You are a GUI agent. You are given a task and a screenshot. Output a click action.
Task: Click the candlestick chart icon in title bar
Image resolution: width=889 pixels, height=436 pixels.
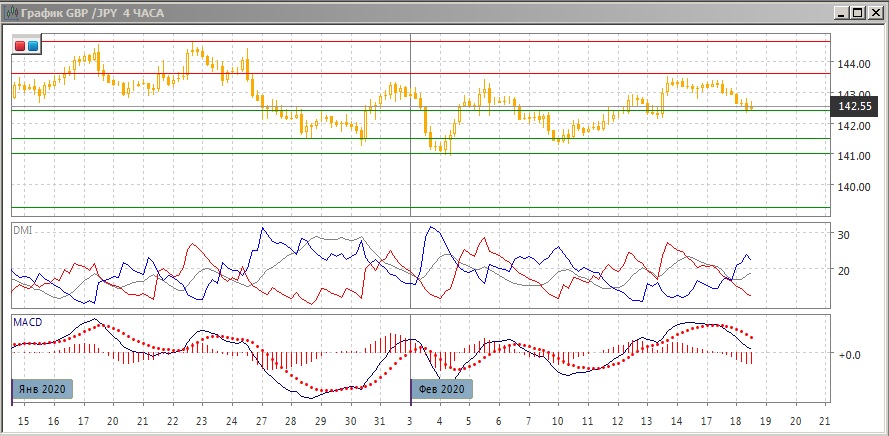[x=10, y=12]
